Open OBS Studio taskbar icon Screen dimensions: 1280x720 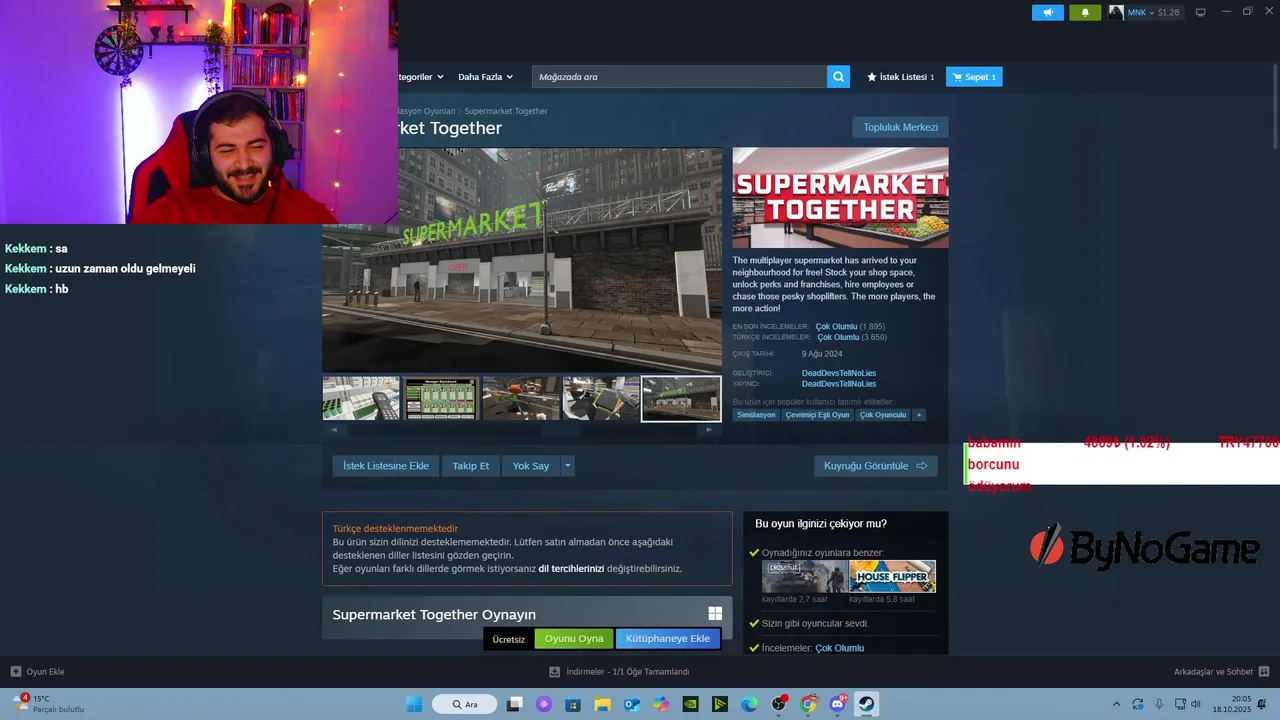pyautogui.click(x=779, y=704)
